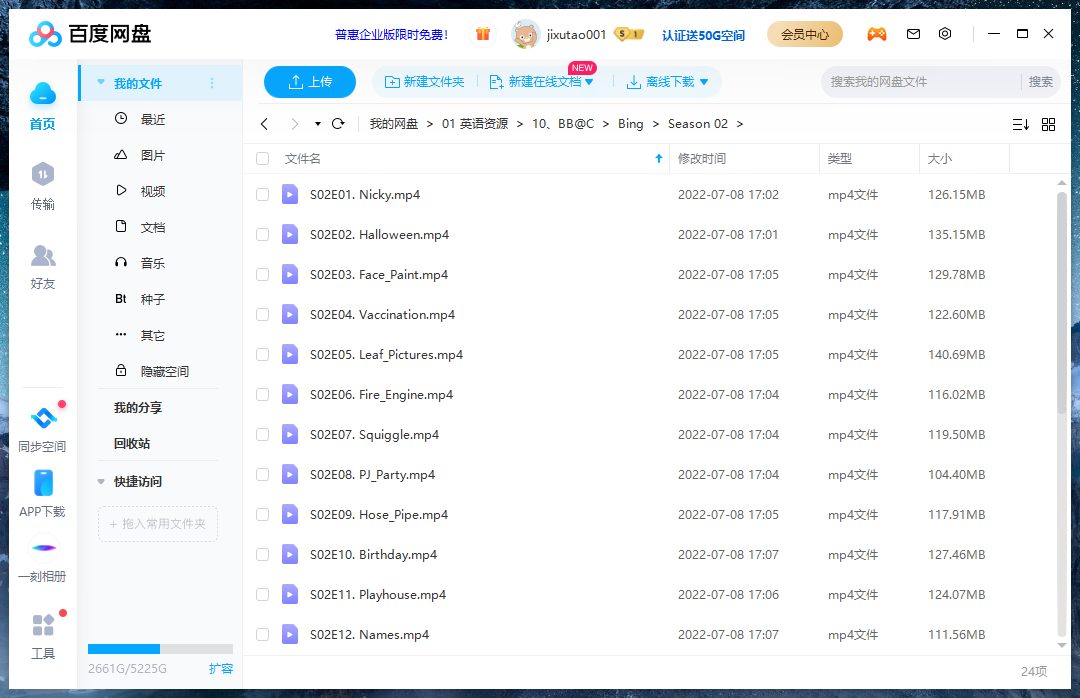The image size is (1080, 698).
Task: Open the 工具 tools icon
Action: click(x=43, y=625)
